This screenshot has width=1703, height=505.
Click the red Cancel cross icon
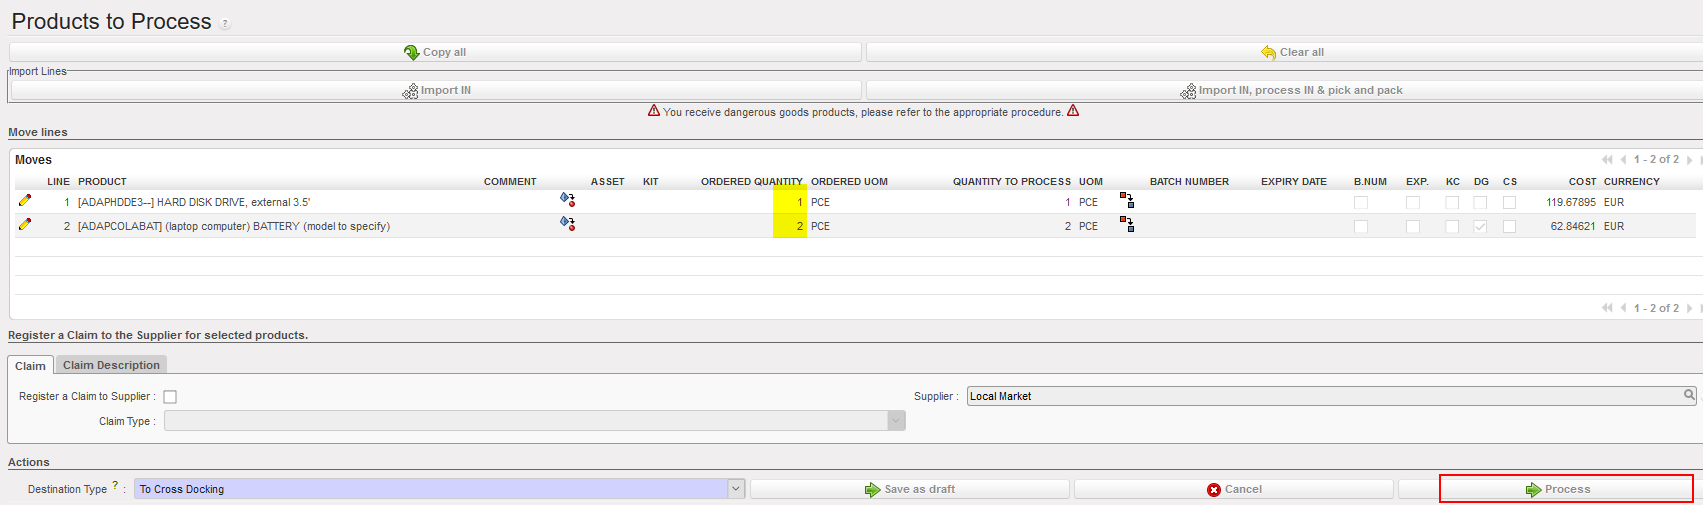1214,490
